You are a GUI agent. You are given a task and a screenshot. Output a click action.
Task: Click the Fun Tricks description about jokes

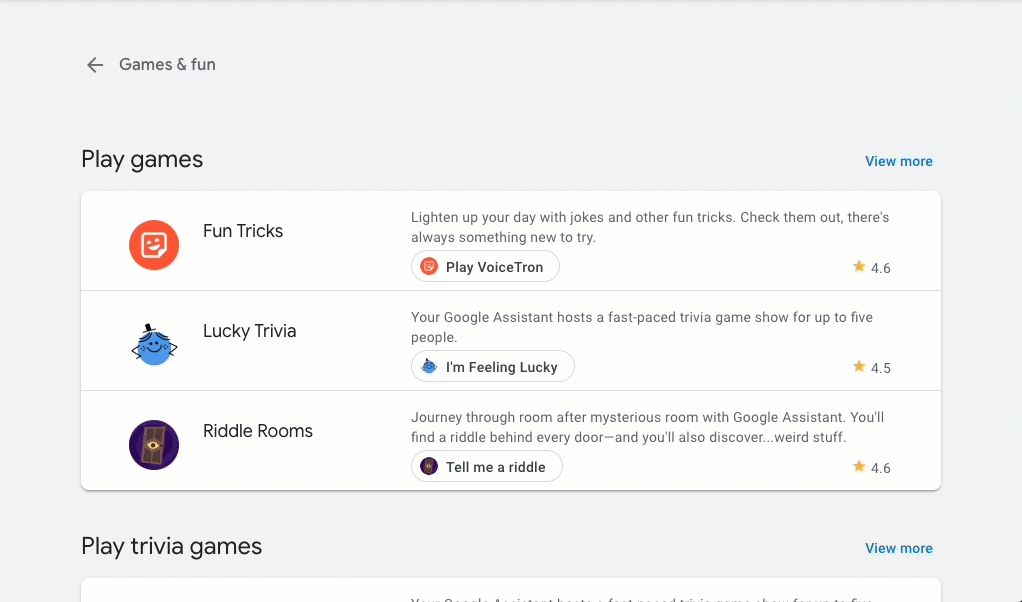coord(650,227)
